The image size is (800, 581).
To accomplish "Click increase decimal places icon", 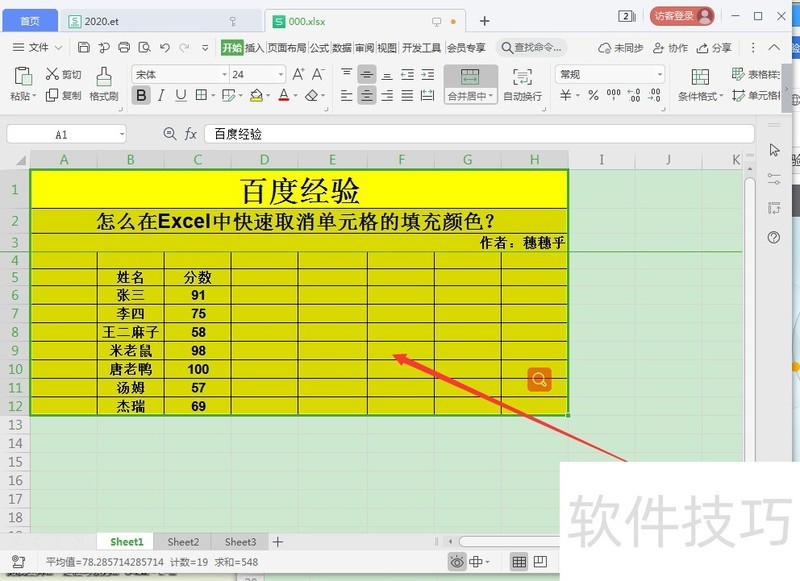I will point(634,95).
